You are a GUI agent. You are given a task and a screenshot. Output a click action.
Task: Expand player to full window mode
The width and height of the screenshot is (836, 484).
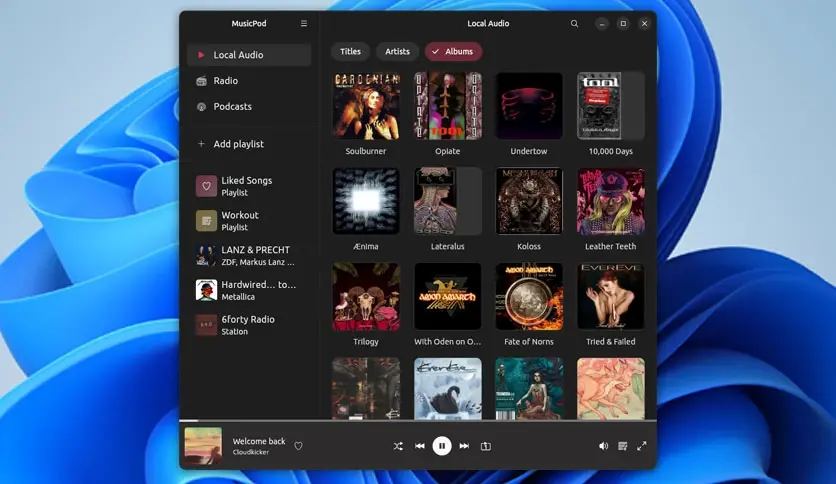click(642, 446)
